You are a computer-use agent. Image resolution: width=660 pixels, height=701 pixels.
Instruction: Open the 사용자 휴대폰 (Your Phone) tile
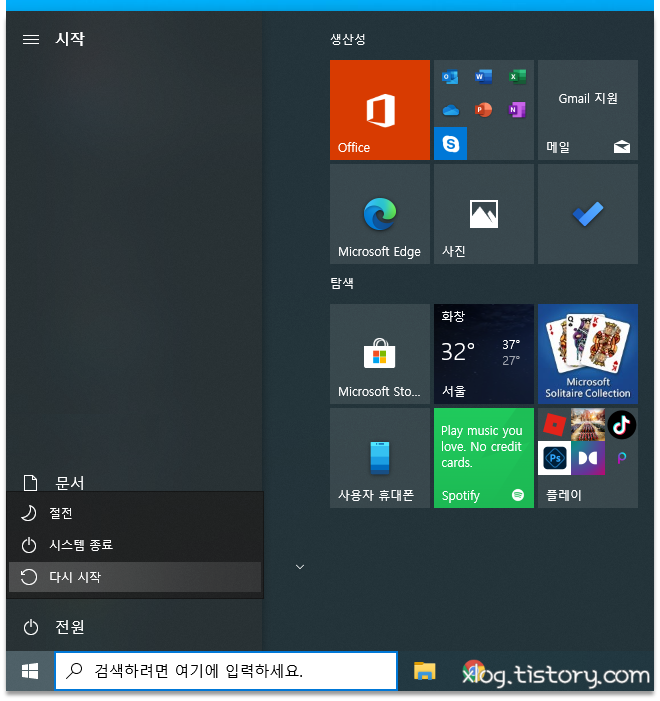point(380,458)
